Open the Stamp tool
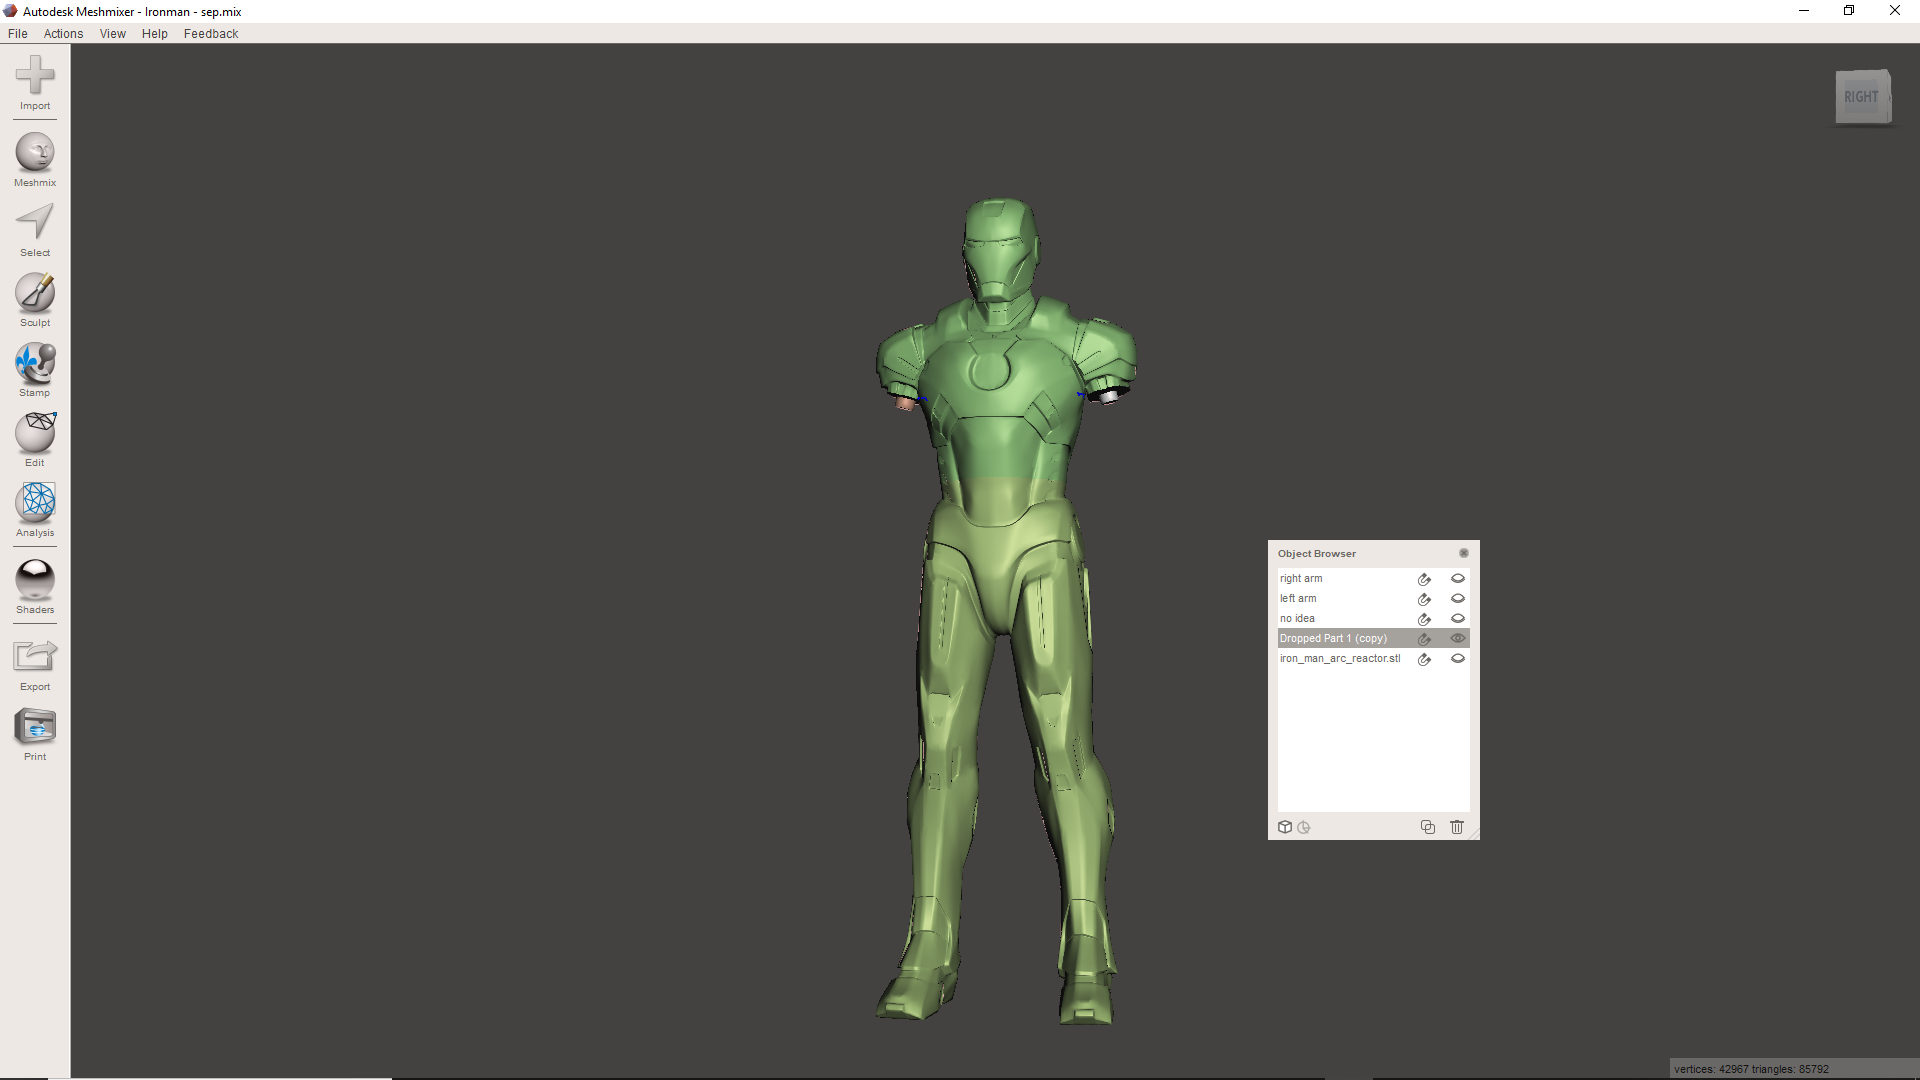The height and width of the screenshot is (1080, 1920). pos(35,363)
